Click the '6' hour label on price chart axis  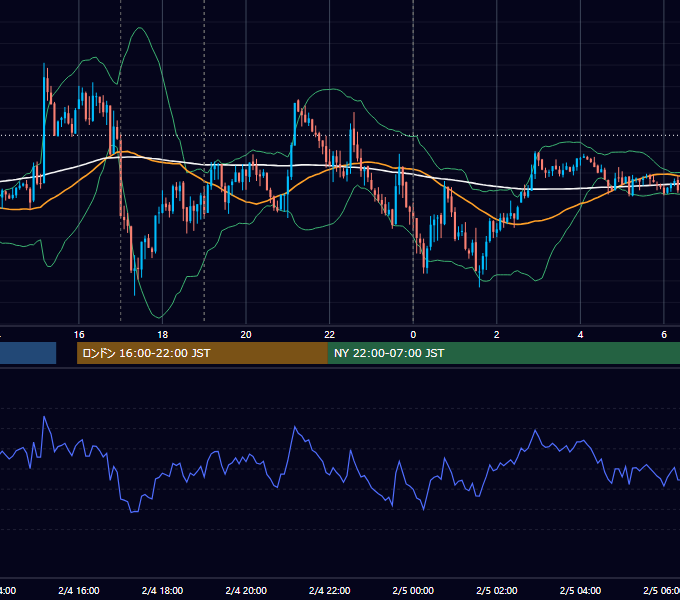tap(664, 335)
